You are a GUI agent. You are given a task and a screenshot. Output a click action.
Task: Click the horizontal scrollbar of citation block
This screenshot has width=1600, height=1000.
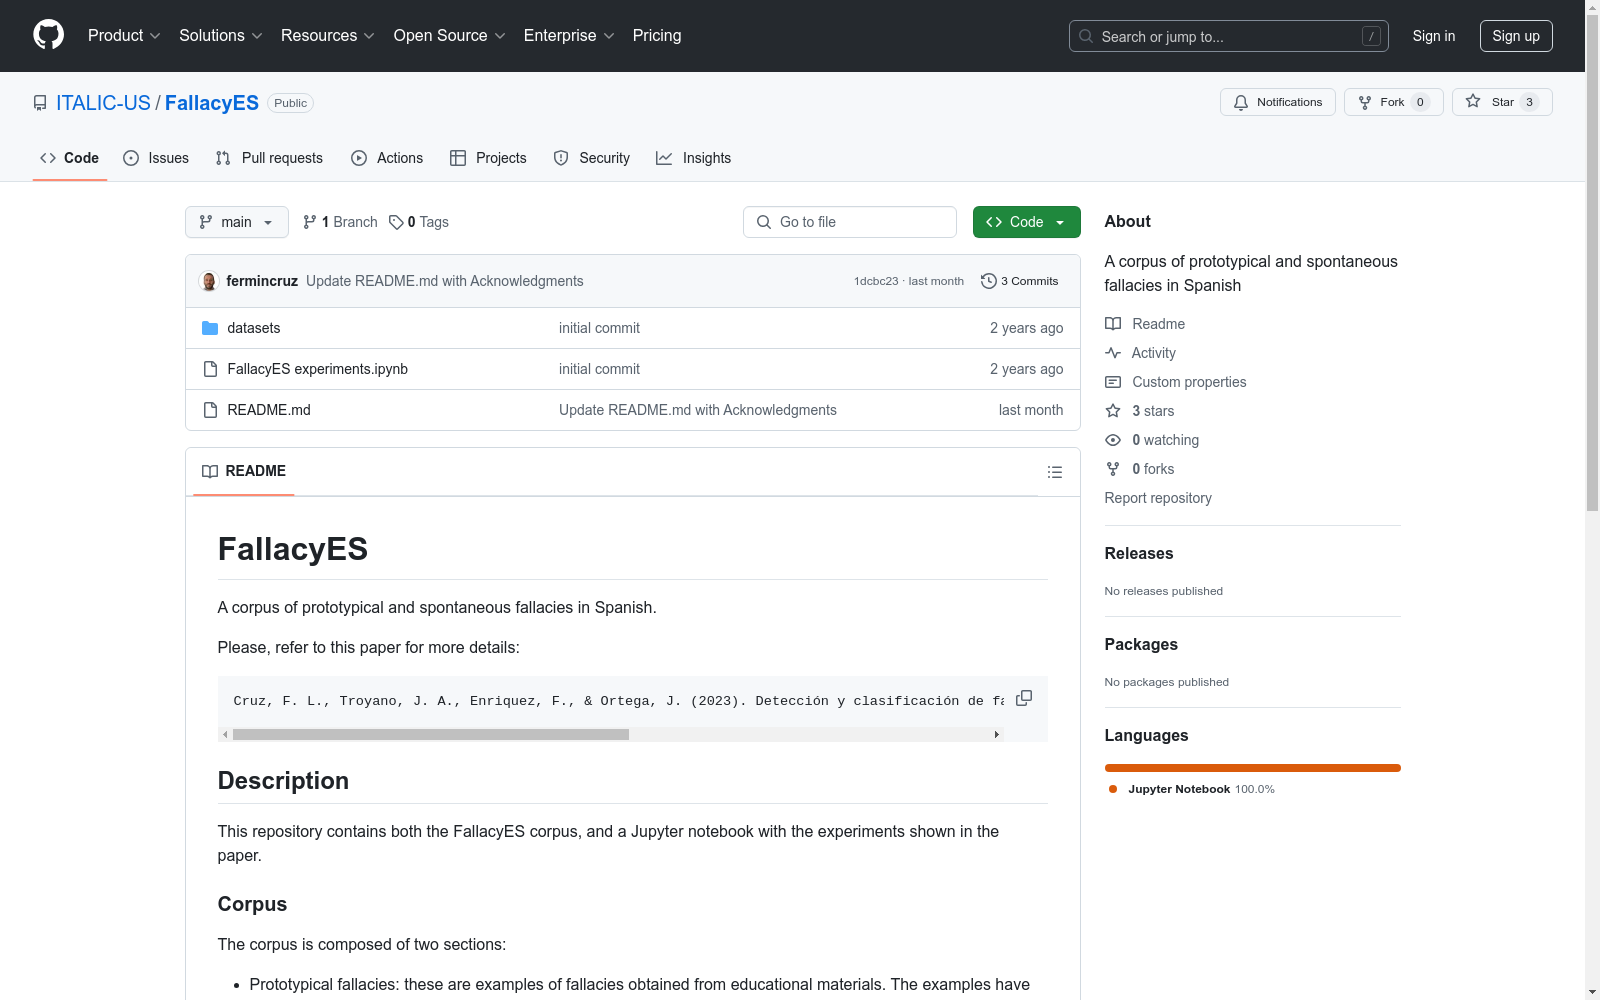click(x=431, y=734)
